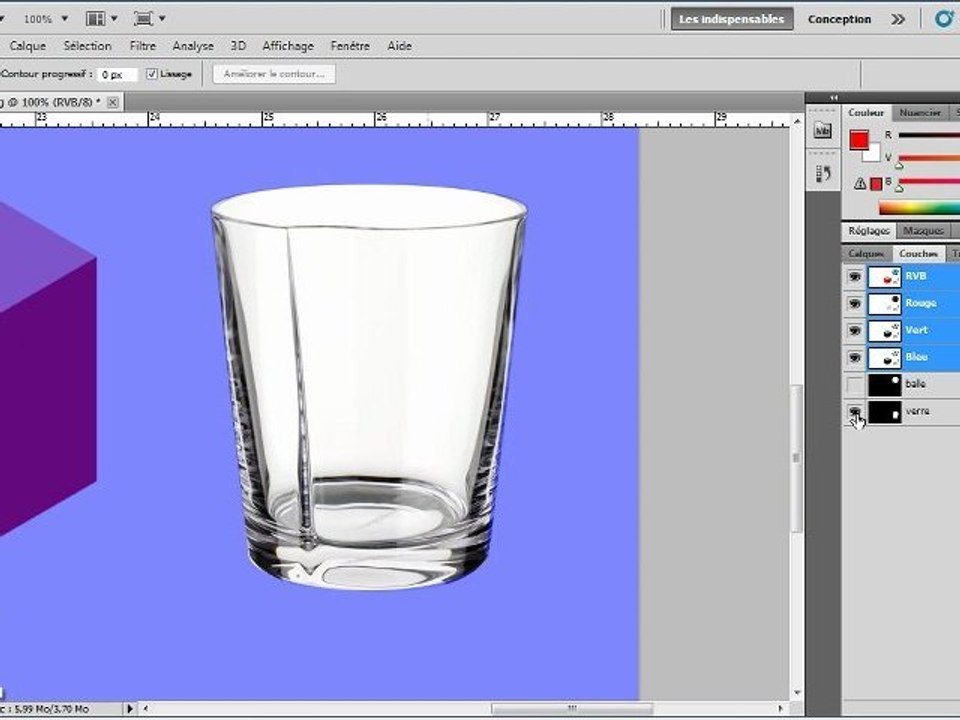Switch to the Réglages tab
The image size is (960, 720).
869,231
